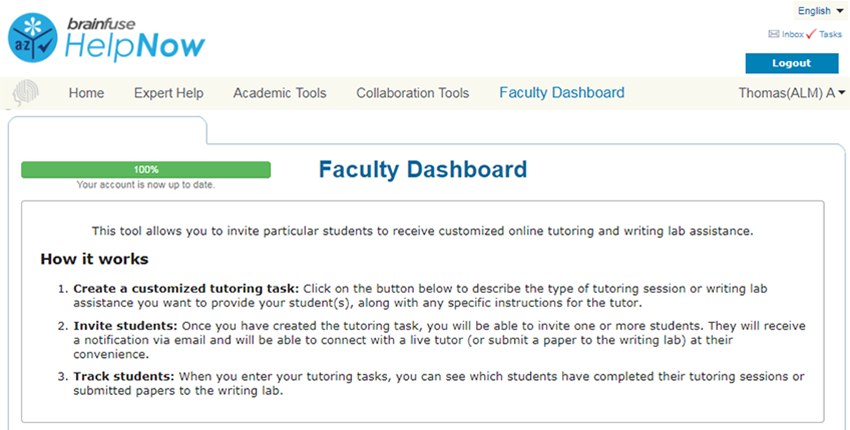Click the "How it works" heading
Viewport: 850px width, 430px height.
coord(94,260)
